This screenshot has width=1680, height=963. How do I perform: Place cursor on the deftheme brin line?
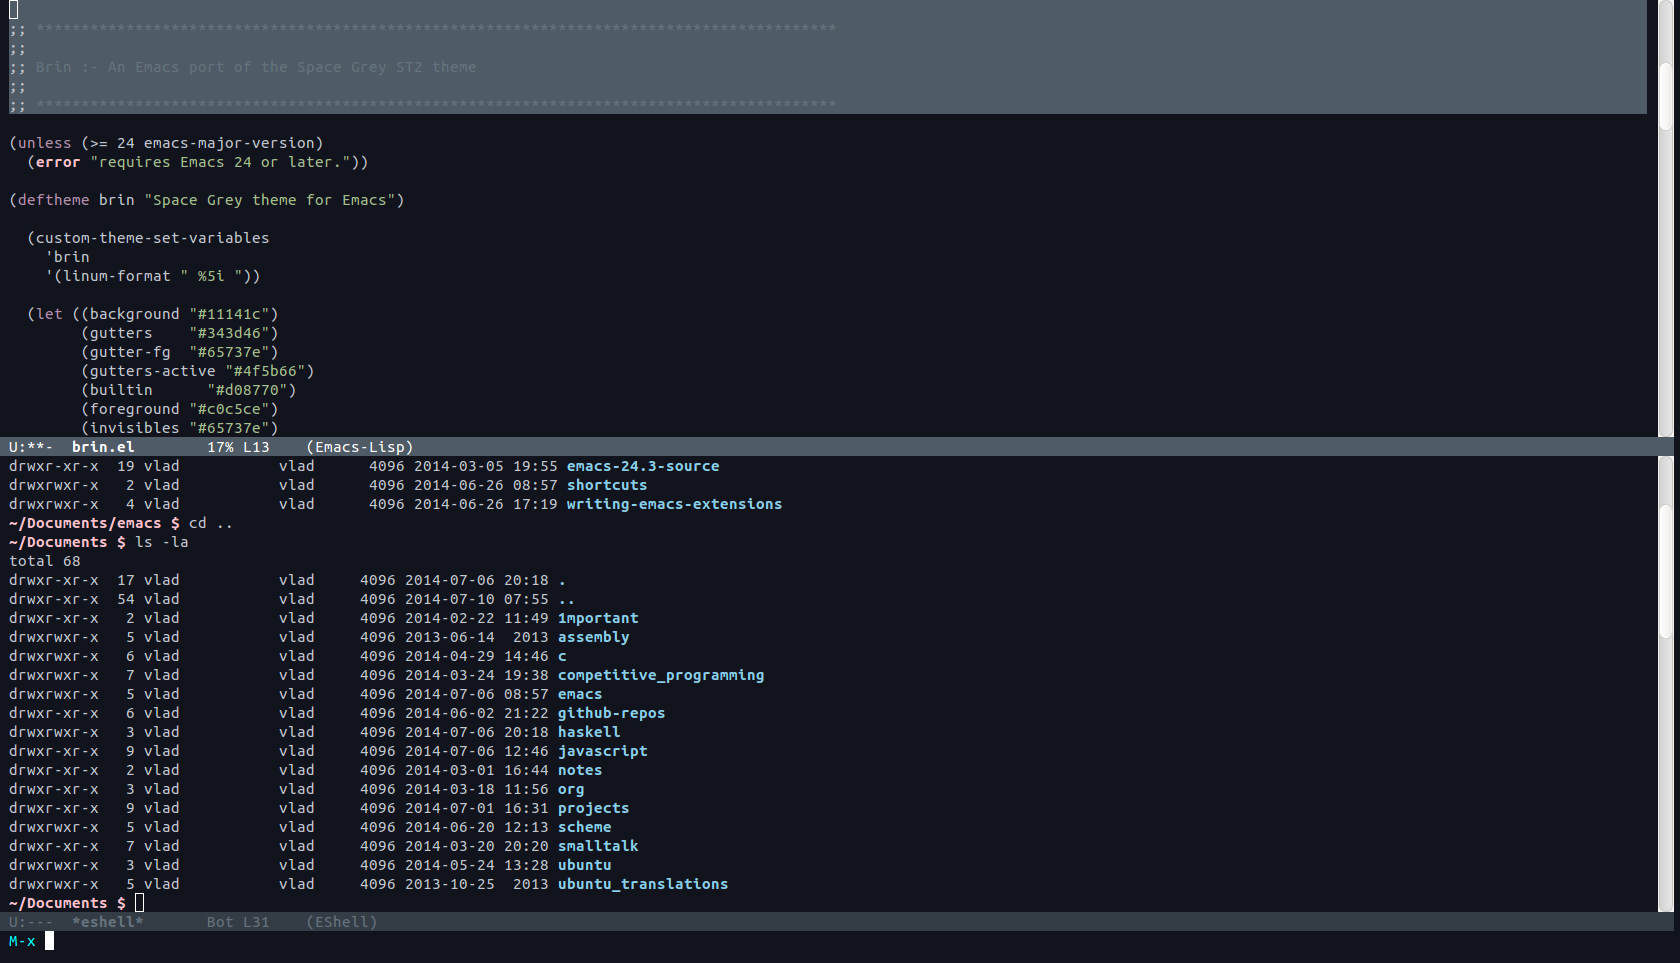pos(207,200)
